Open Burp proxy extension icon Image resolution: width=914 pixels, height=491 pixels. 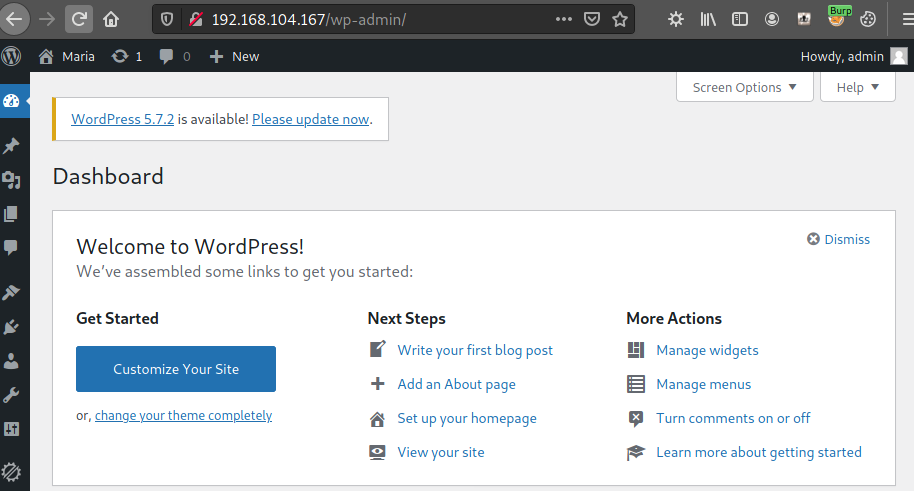tap(836, 17)
